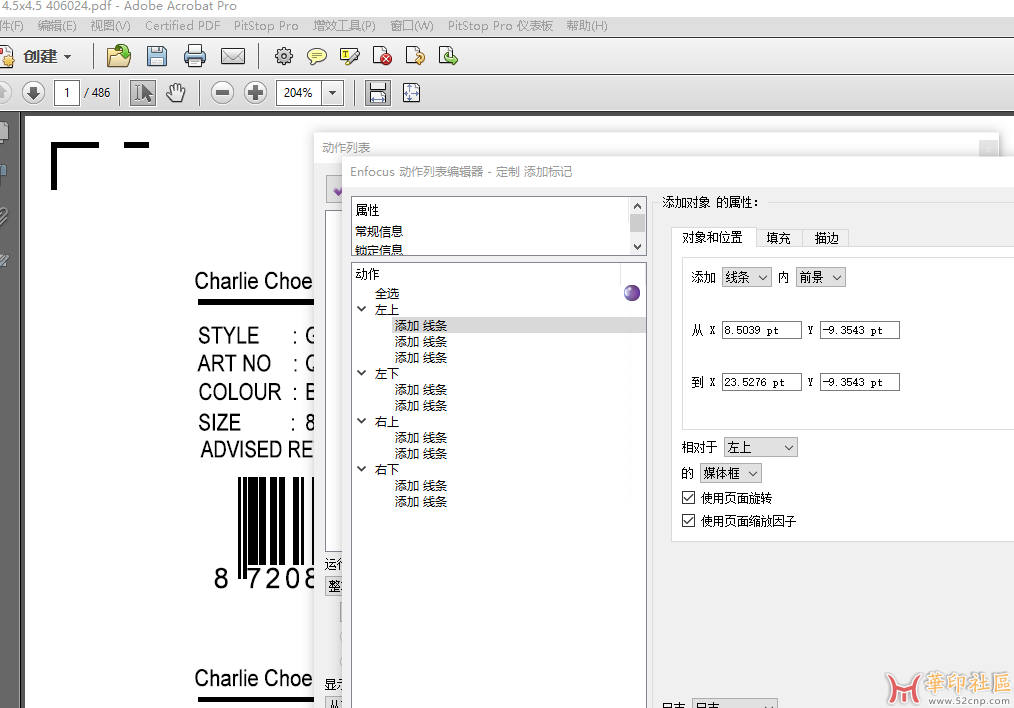Image resolution: width=1014 pixels, height=708 pixels.
Task: Collapse the 左下 tree group
Action: coord(361,373)
